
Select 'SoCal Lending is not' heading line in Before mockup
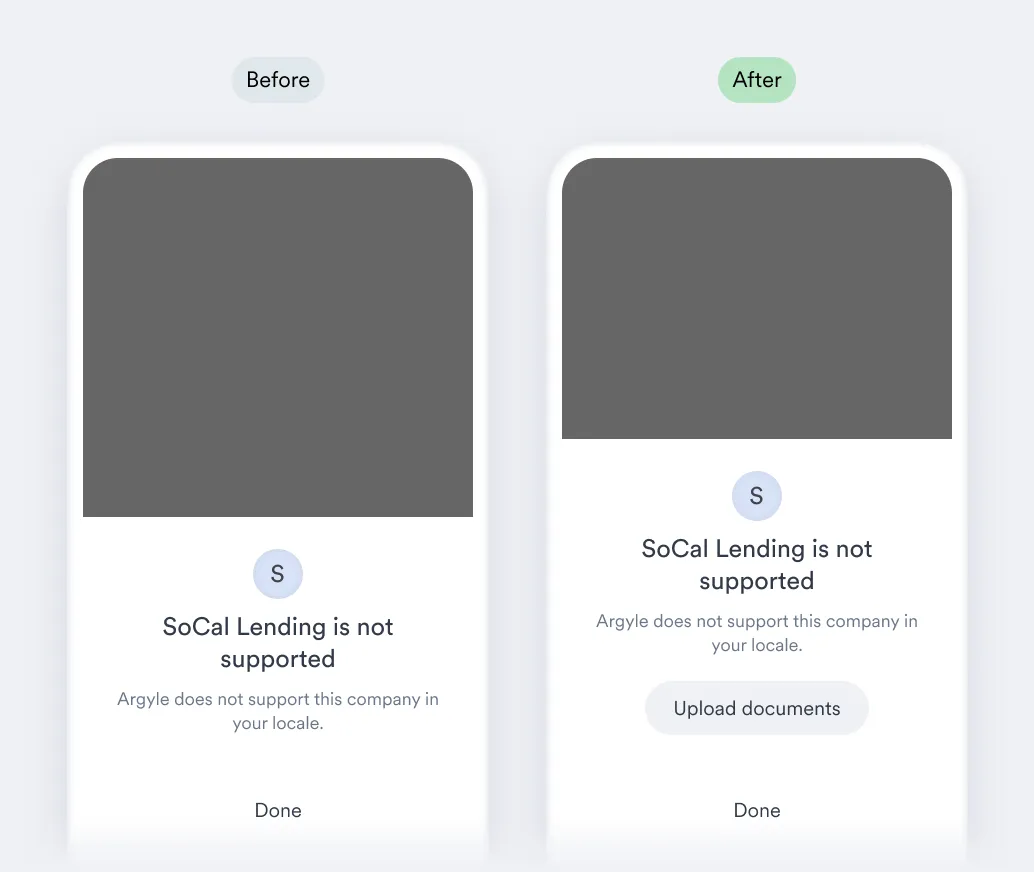pos(278,627)
